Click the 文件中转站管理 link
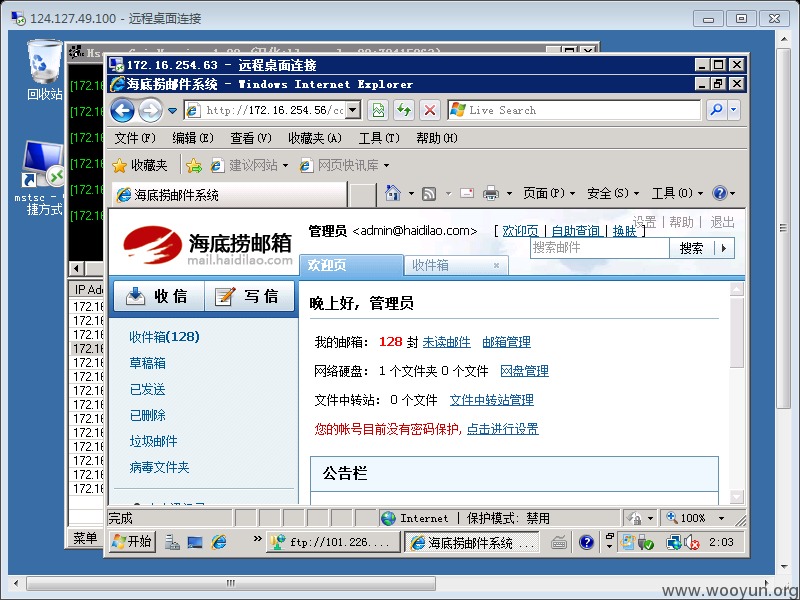The image size is (800, 600). [492, 400]
